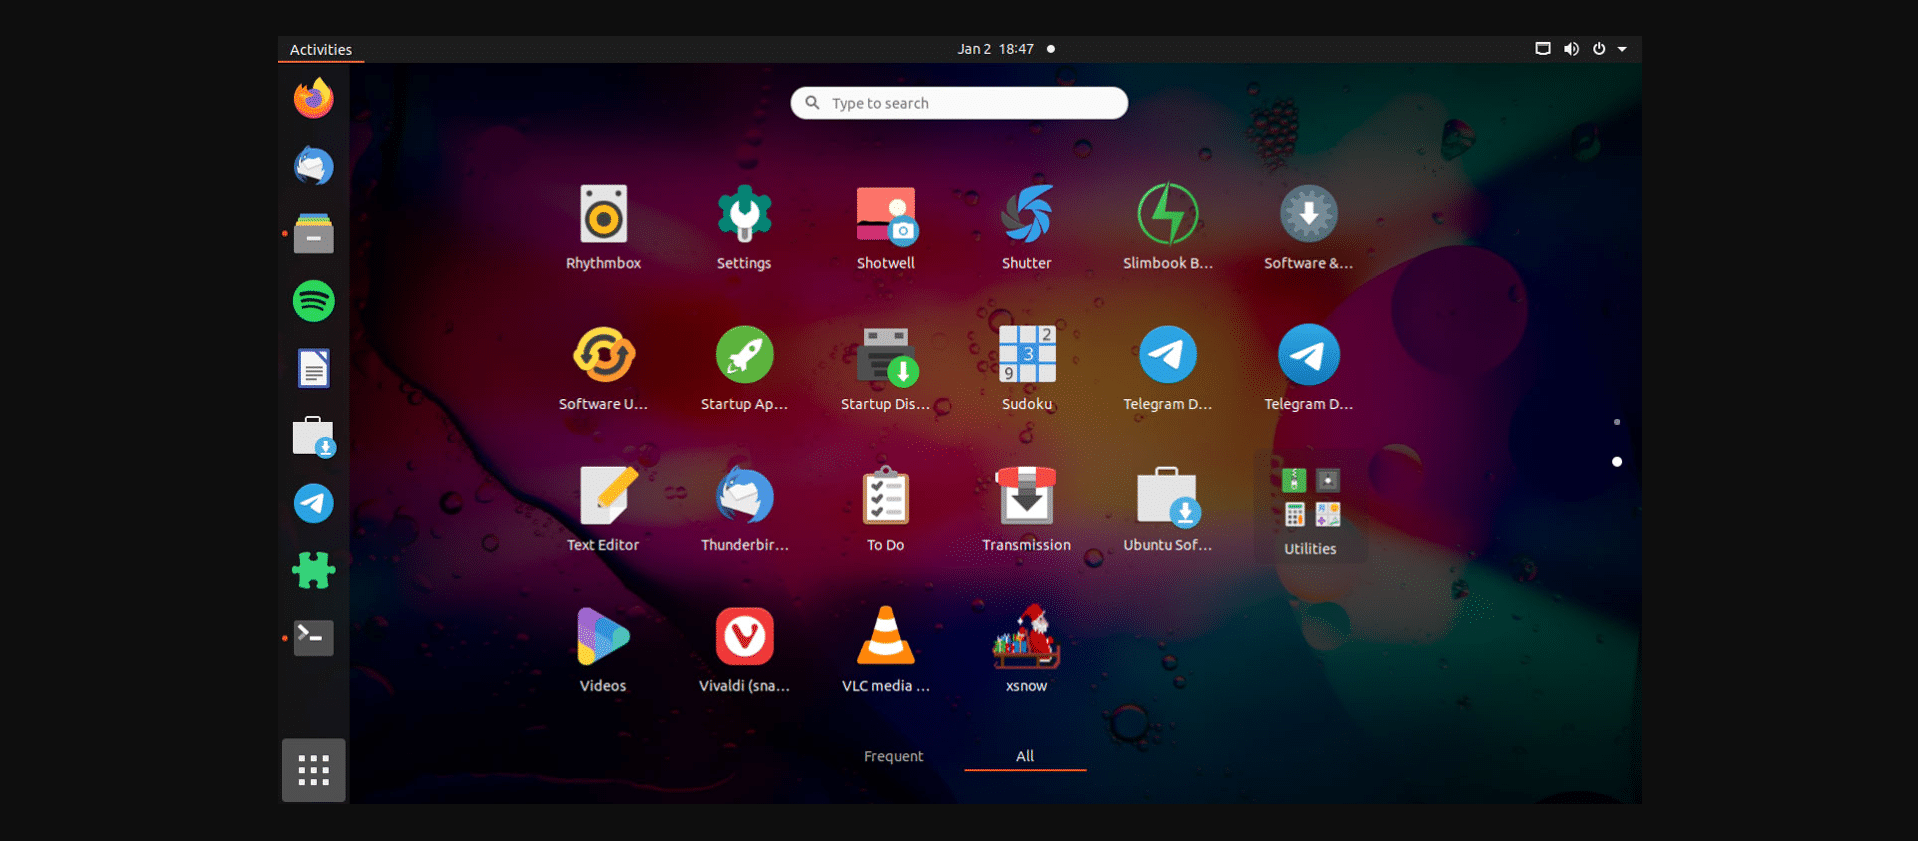Launch Settings from the app grid
Image resolution: width=1918 pixels, height=841 pixels.
pyautogui.click(x=744, y=226)
